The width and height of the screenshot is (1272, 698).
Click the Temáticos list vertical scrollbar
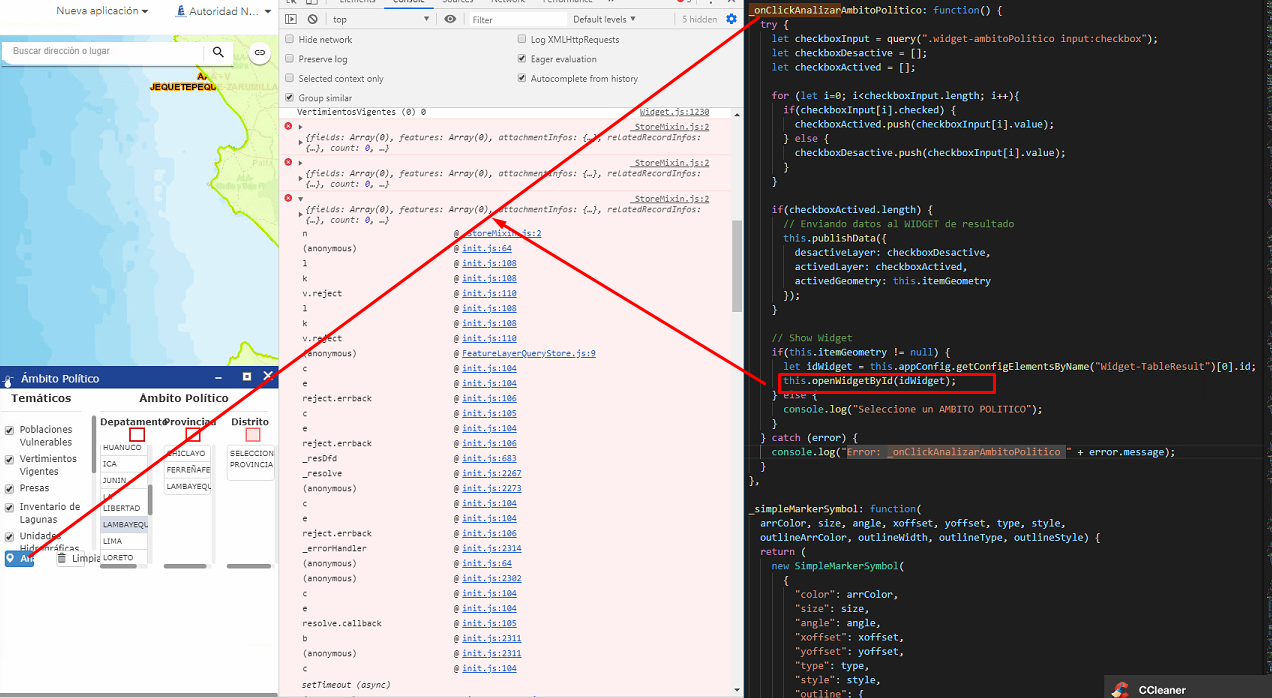(95, 444)
